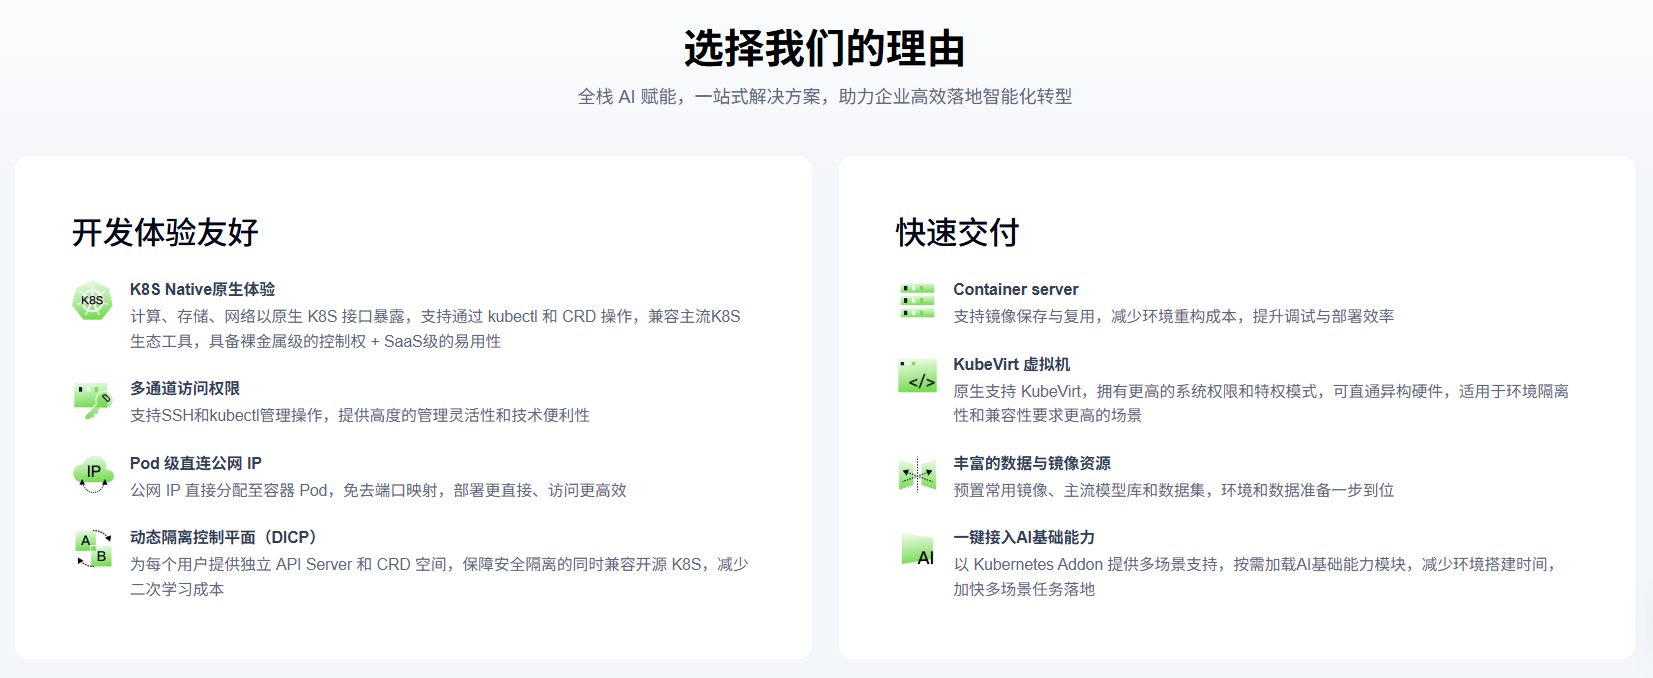
Task: Open the Pod 级直连公网 IP title
Action: [x=196, y=463]
